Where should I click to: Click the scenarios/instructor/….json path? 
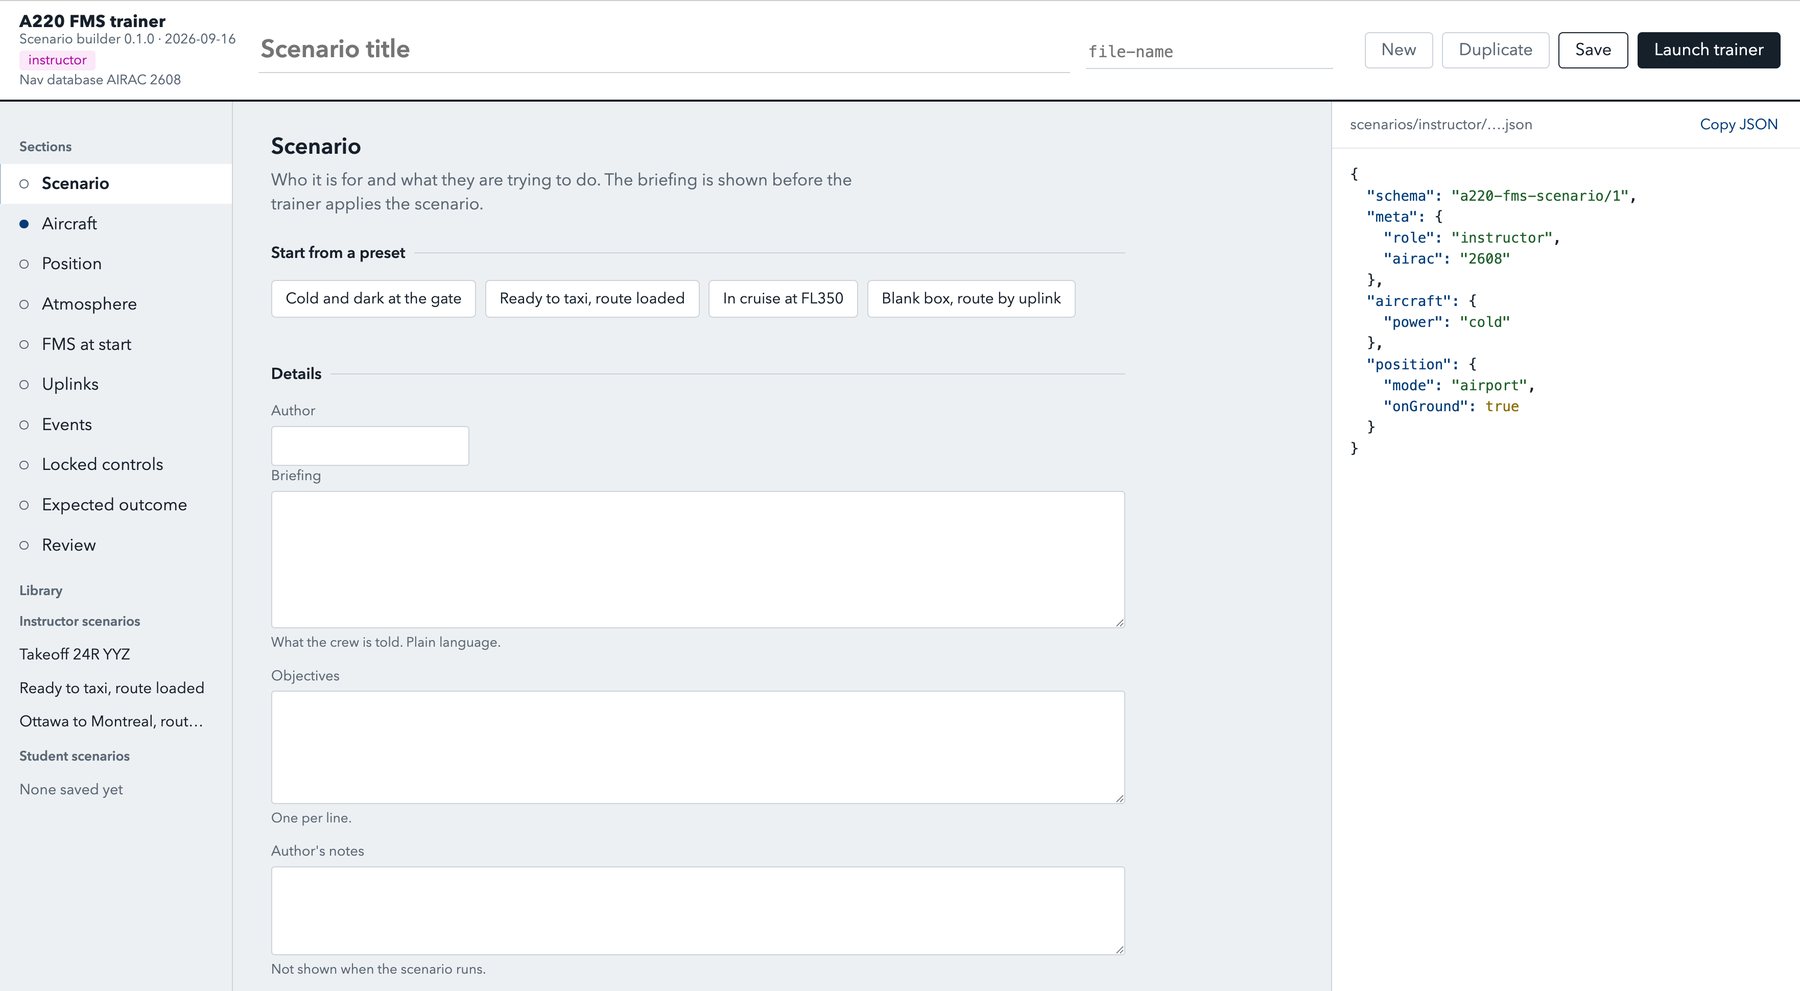[1441, 124]
